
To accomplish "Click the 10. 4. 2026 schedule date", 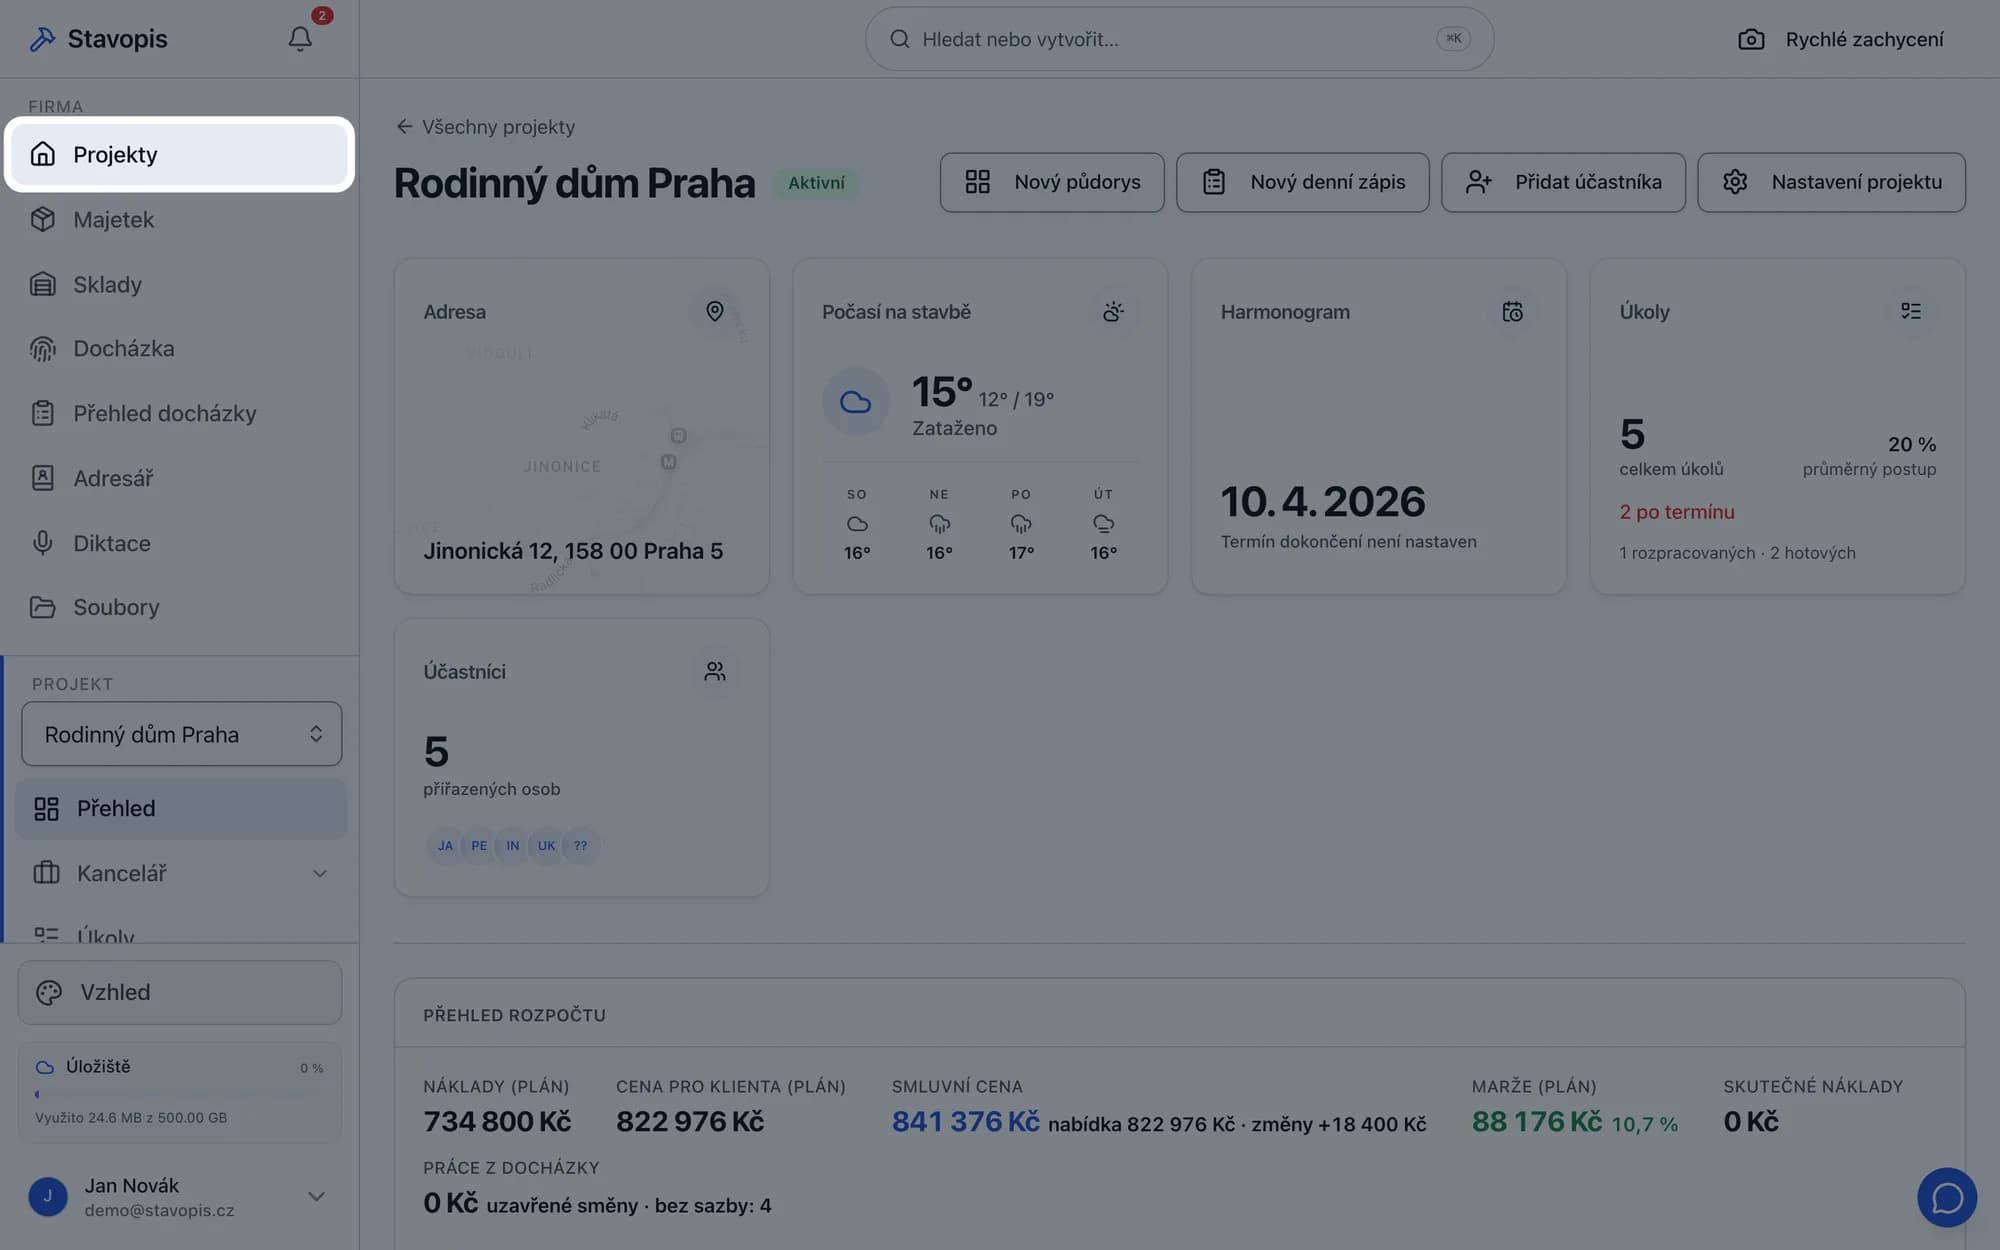I will pos(1323,502).
